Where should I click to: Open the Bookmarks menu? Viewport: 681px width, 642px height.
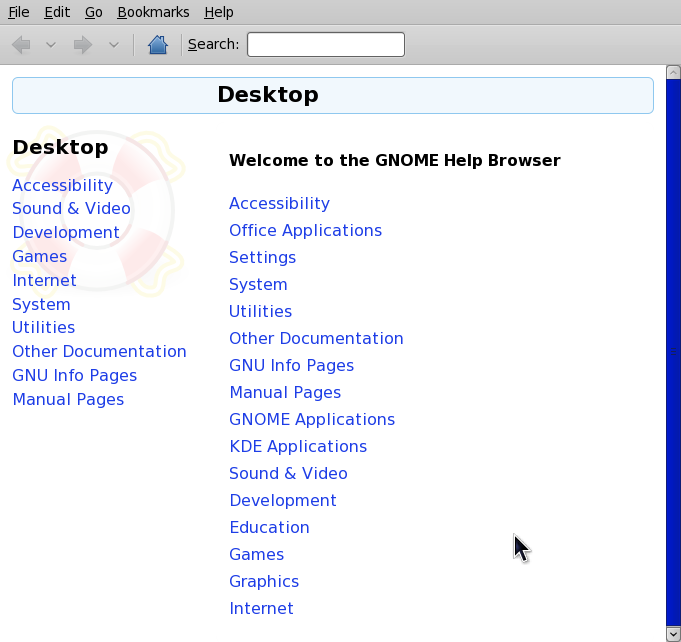pos(153,12)
